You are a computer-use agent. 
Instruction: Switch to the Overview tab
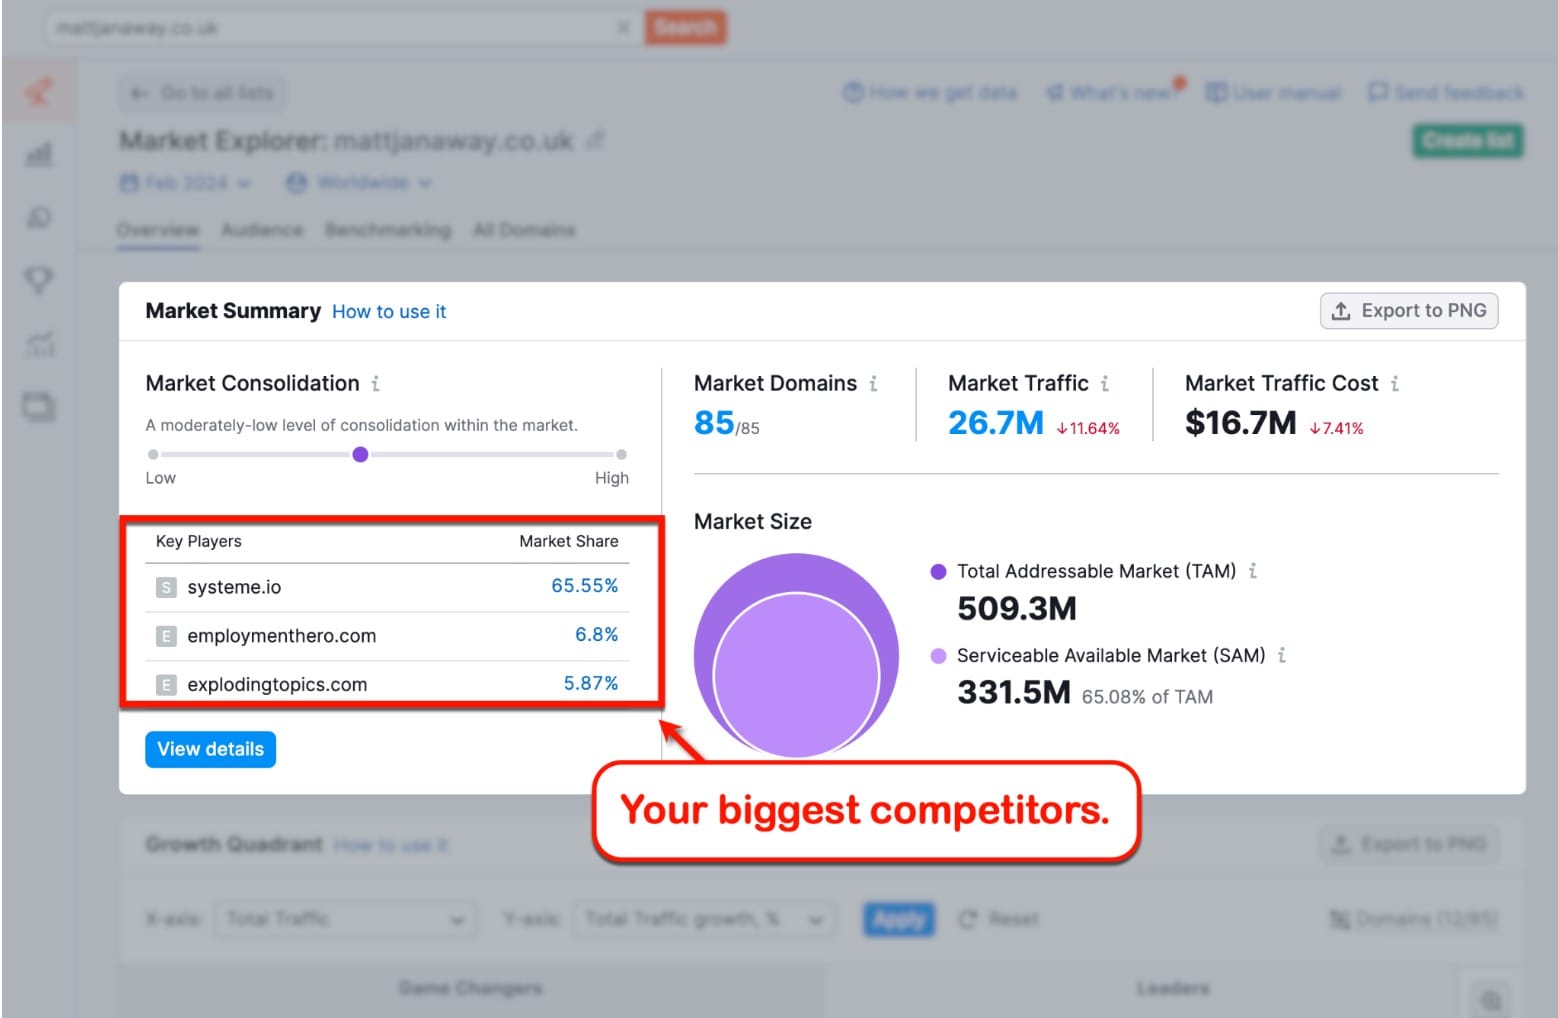point(157,230)
